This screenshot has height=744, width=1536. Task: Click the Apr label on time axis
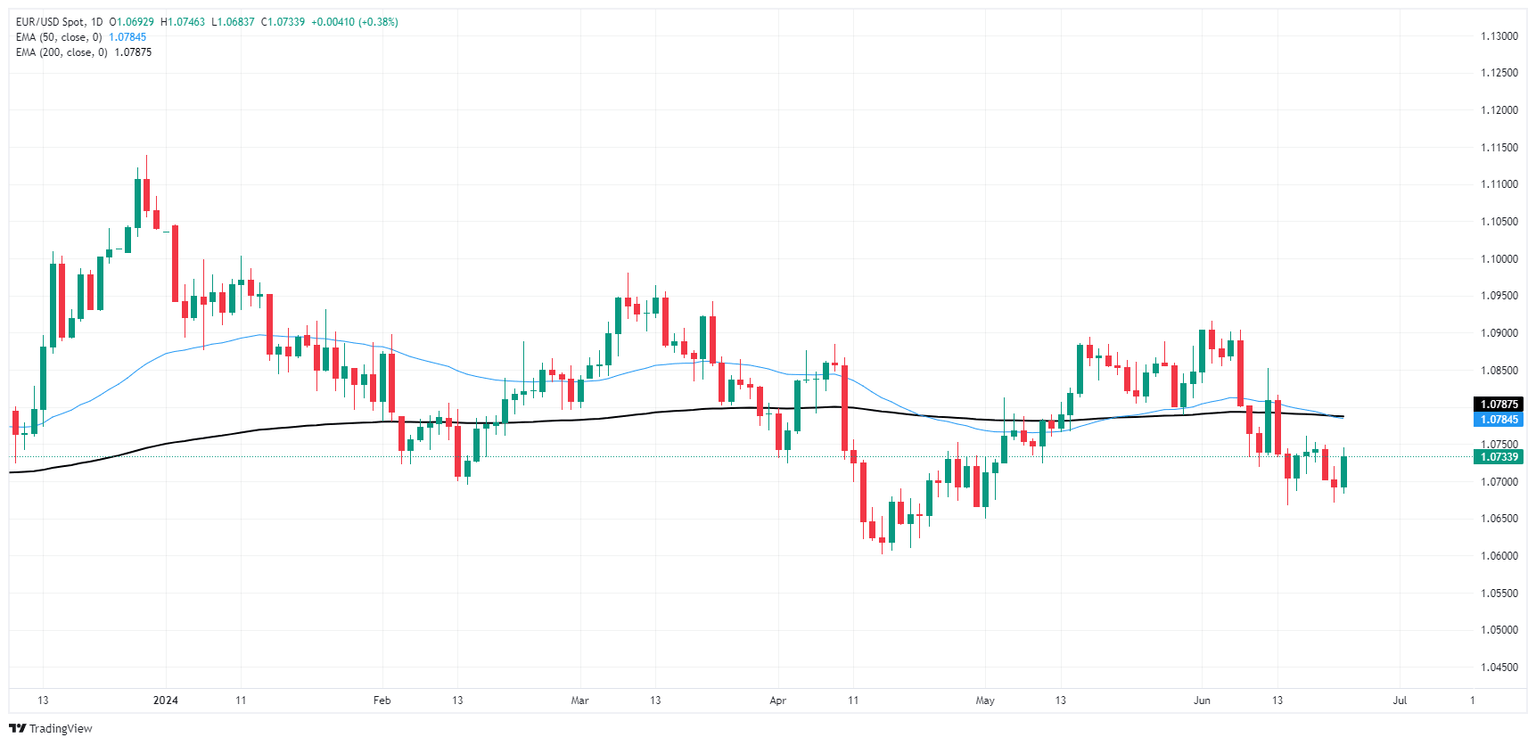click(x=776, y=702)
